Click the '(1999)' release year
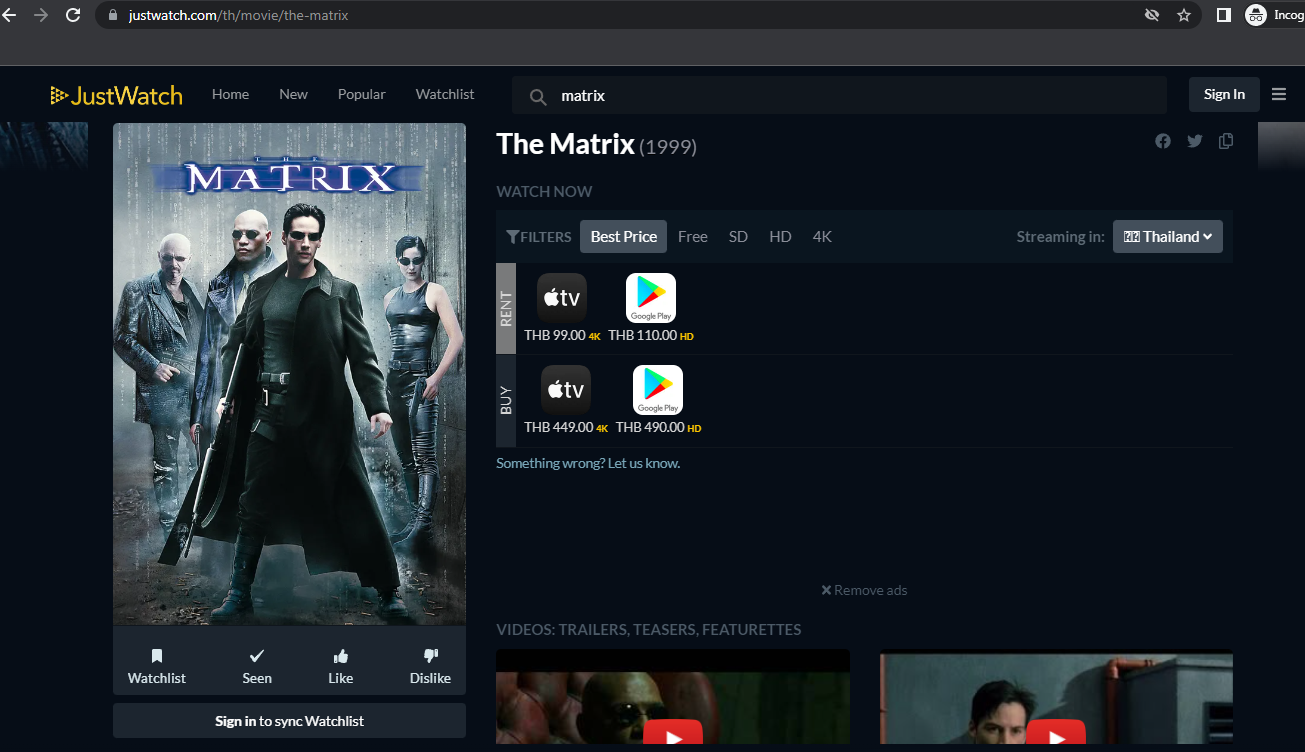 click(668, 147)
